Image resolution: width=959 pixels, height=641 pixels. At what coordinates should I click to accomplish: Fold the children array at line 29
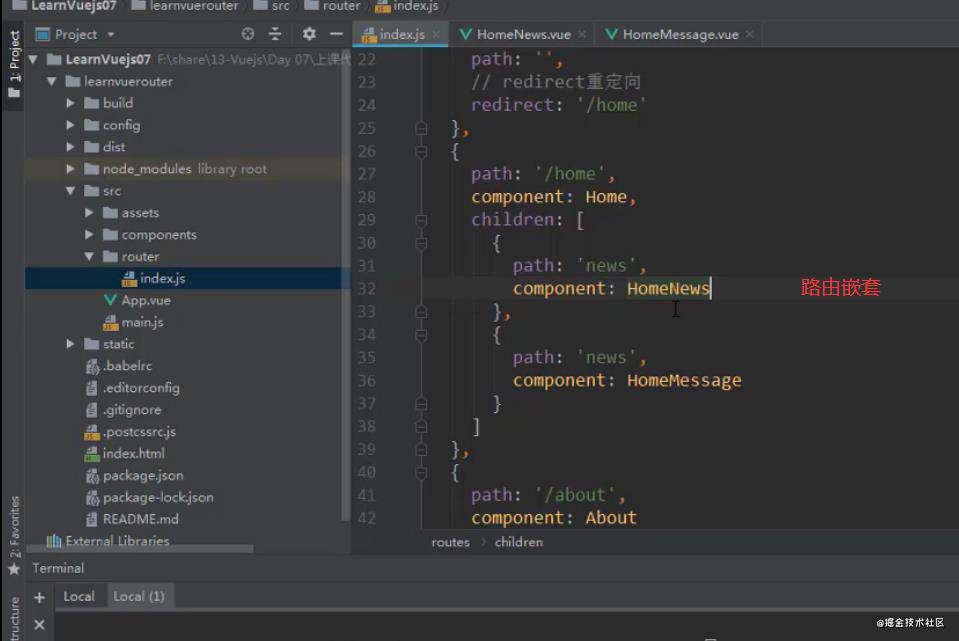pos(421,220)
